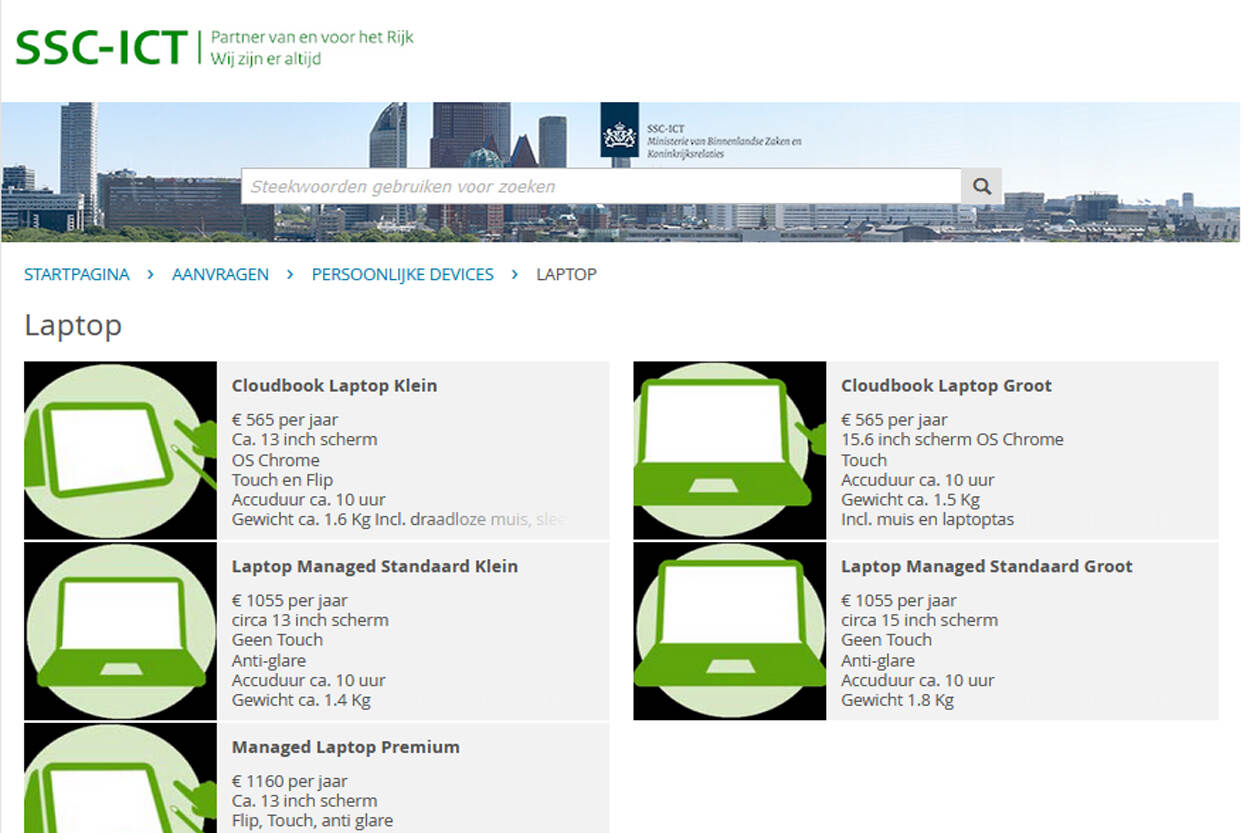1250x833 pixels.
Task: Click "Gewicht 1.8 Kg" text
Action: click(x=897, y=700)
